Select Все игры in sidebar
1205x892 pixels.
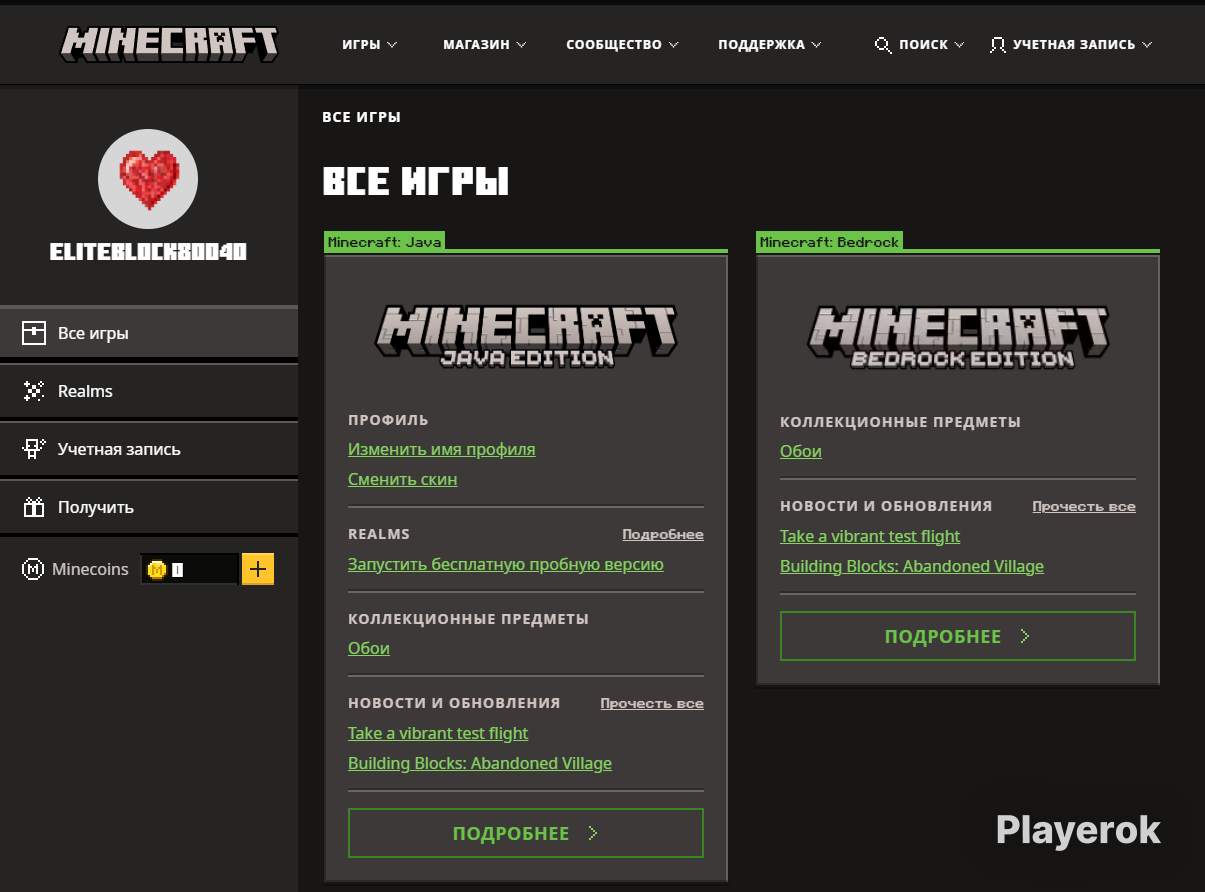pyautogui.click(x=149, y=333)
